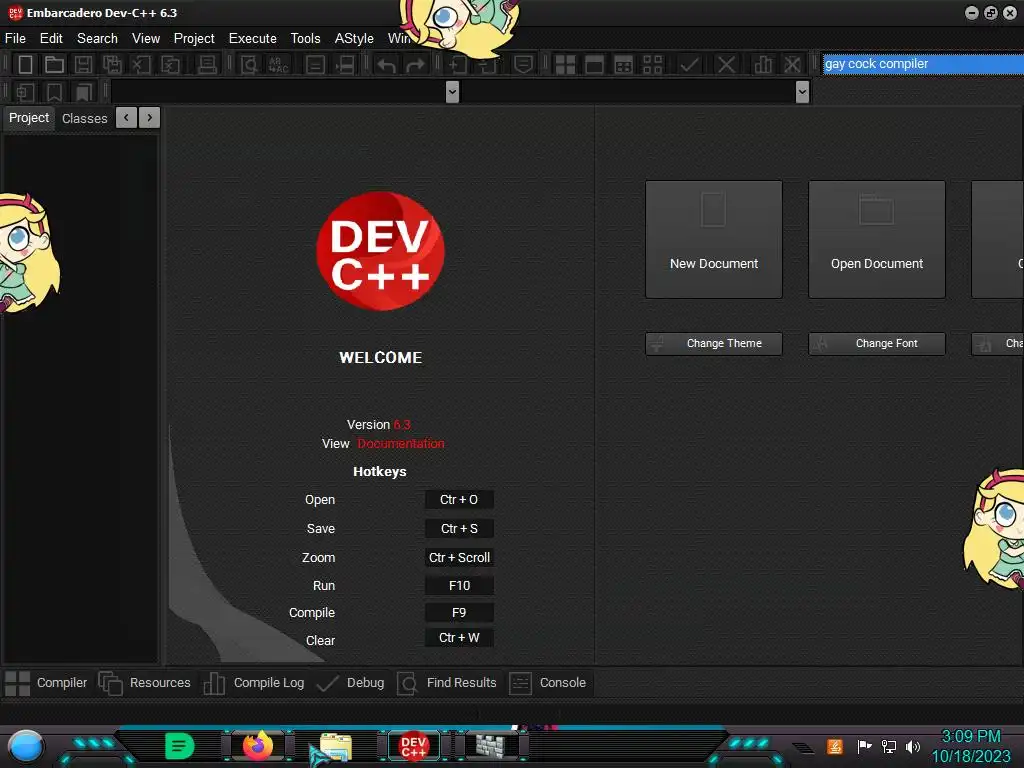Open the Find Results bottom tab

[447, 683]
